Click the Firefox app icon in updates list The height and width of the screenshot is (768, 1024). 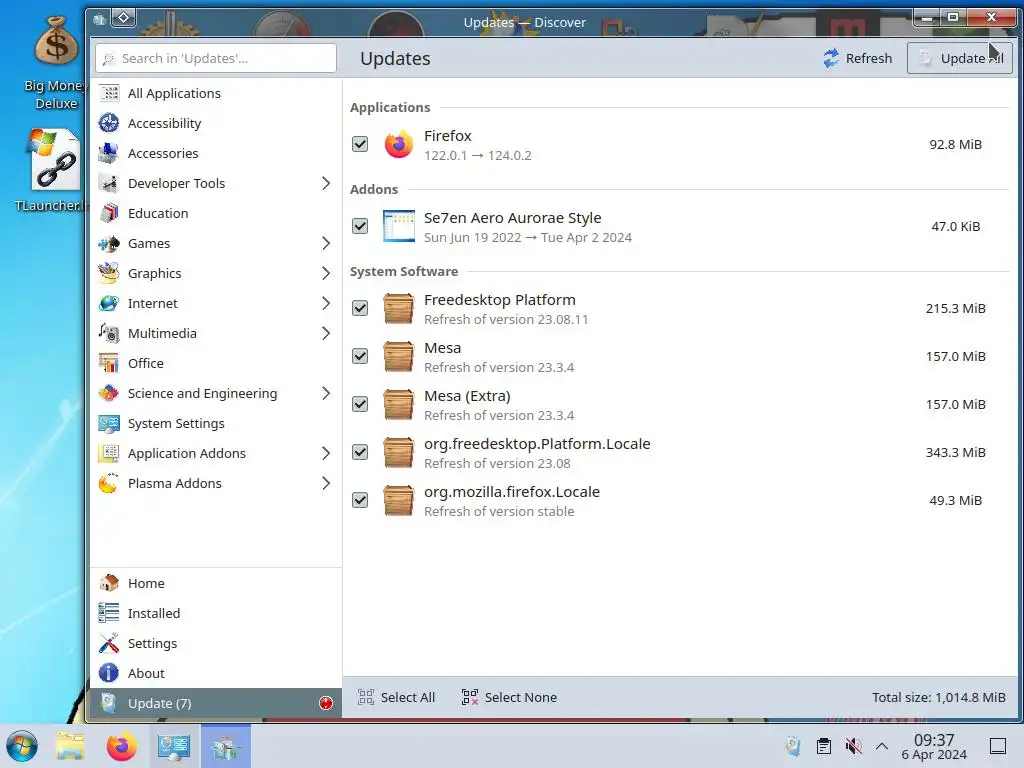pos(398,144)
